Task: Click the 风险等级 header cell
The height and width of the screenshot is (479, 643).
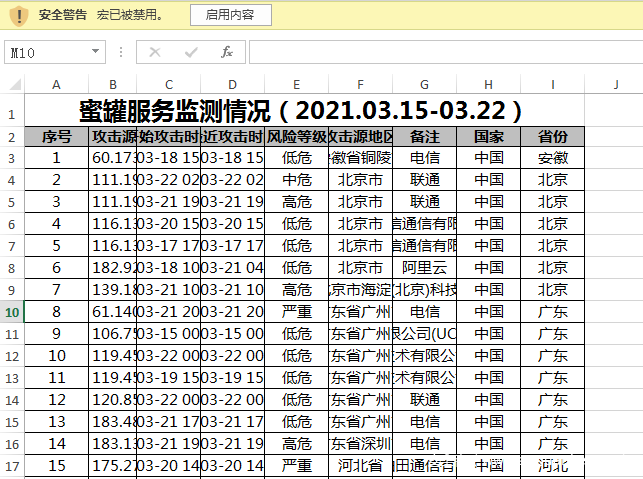Action: 296,137
